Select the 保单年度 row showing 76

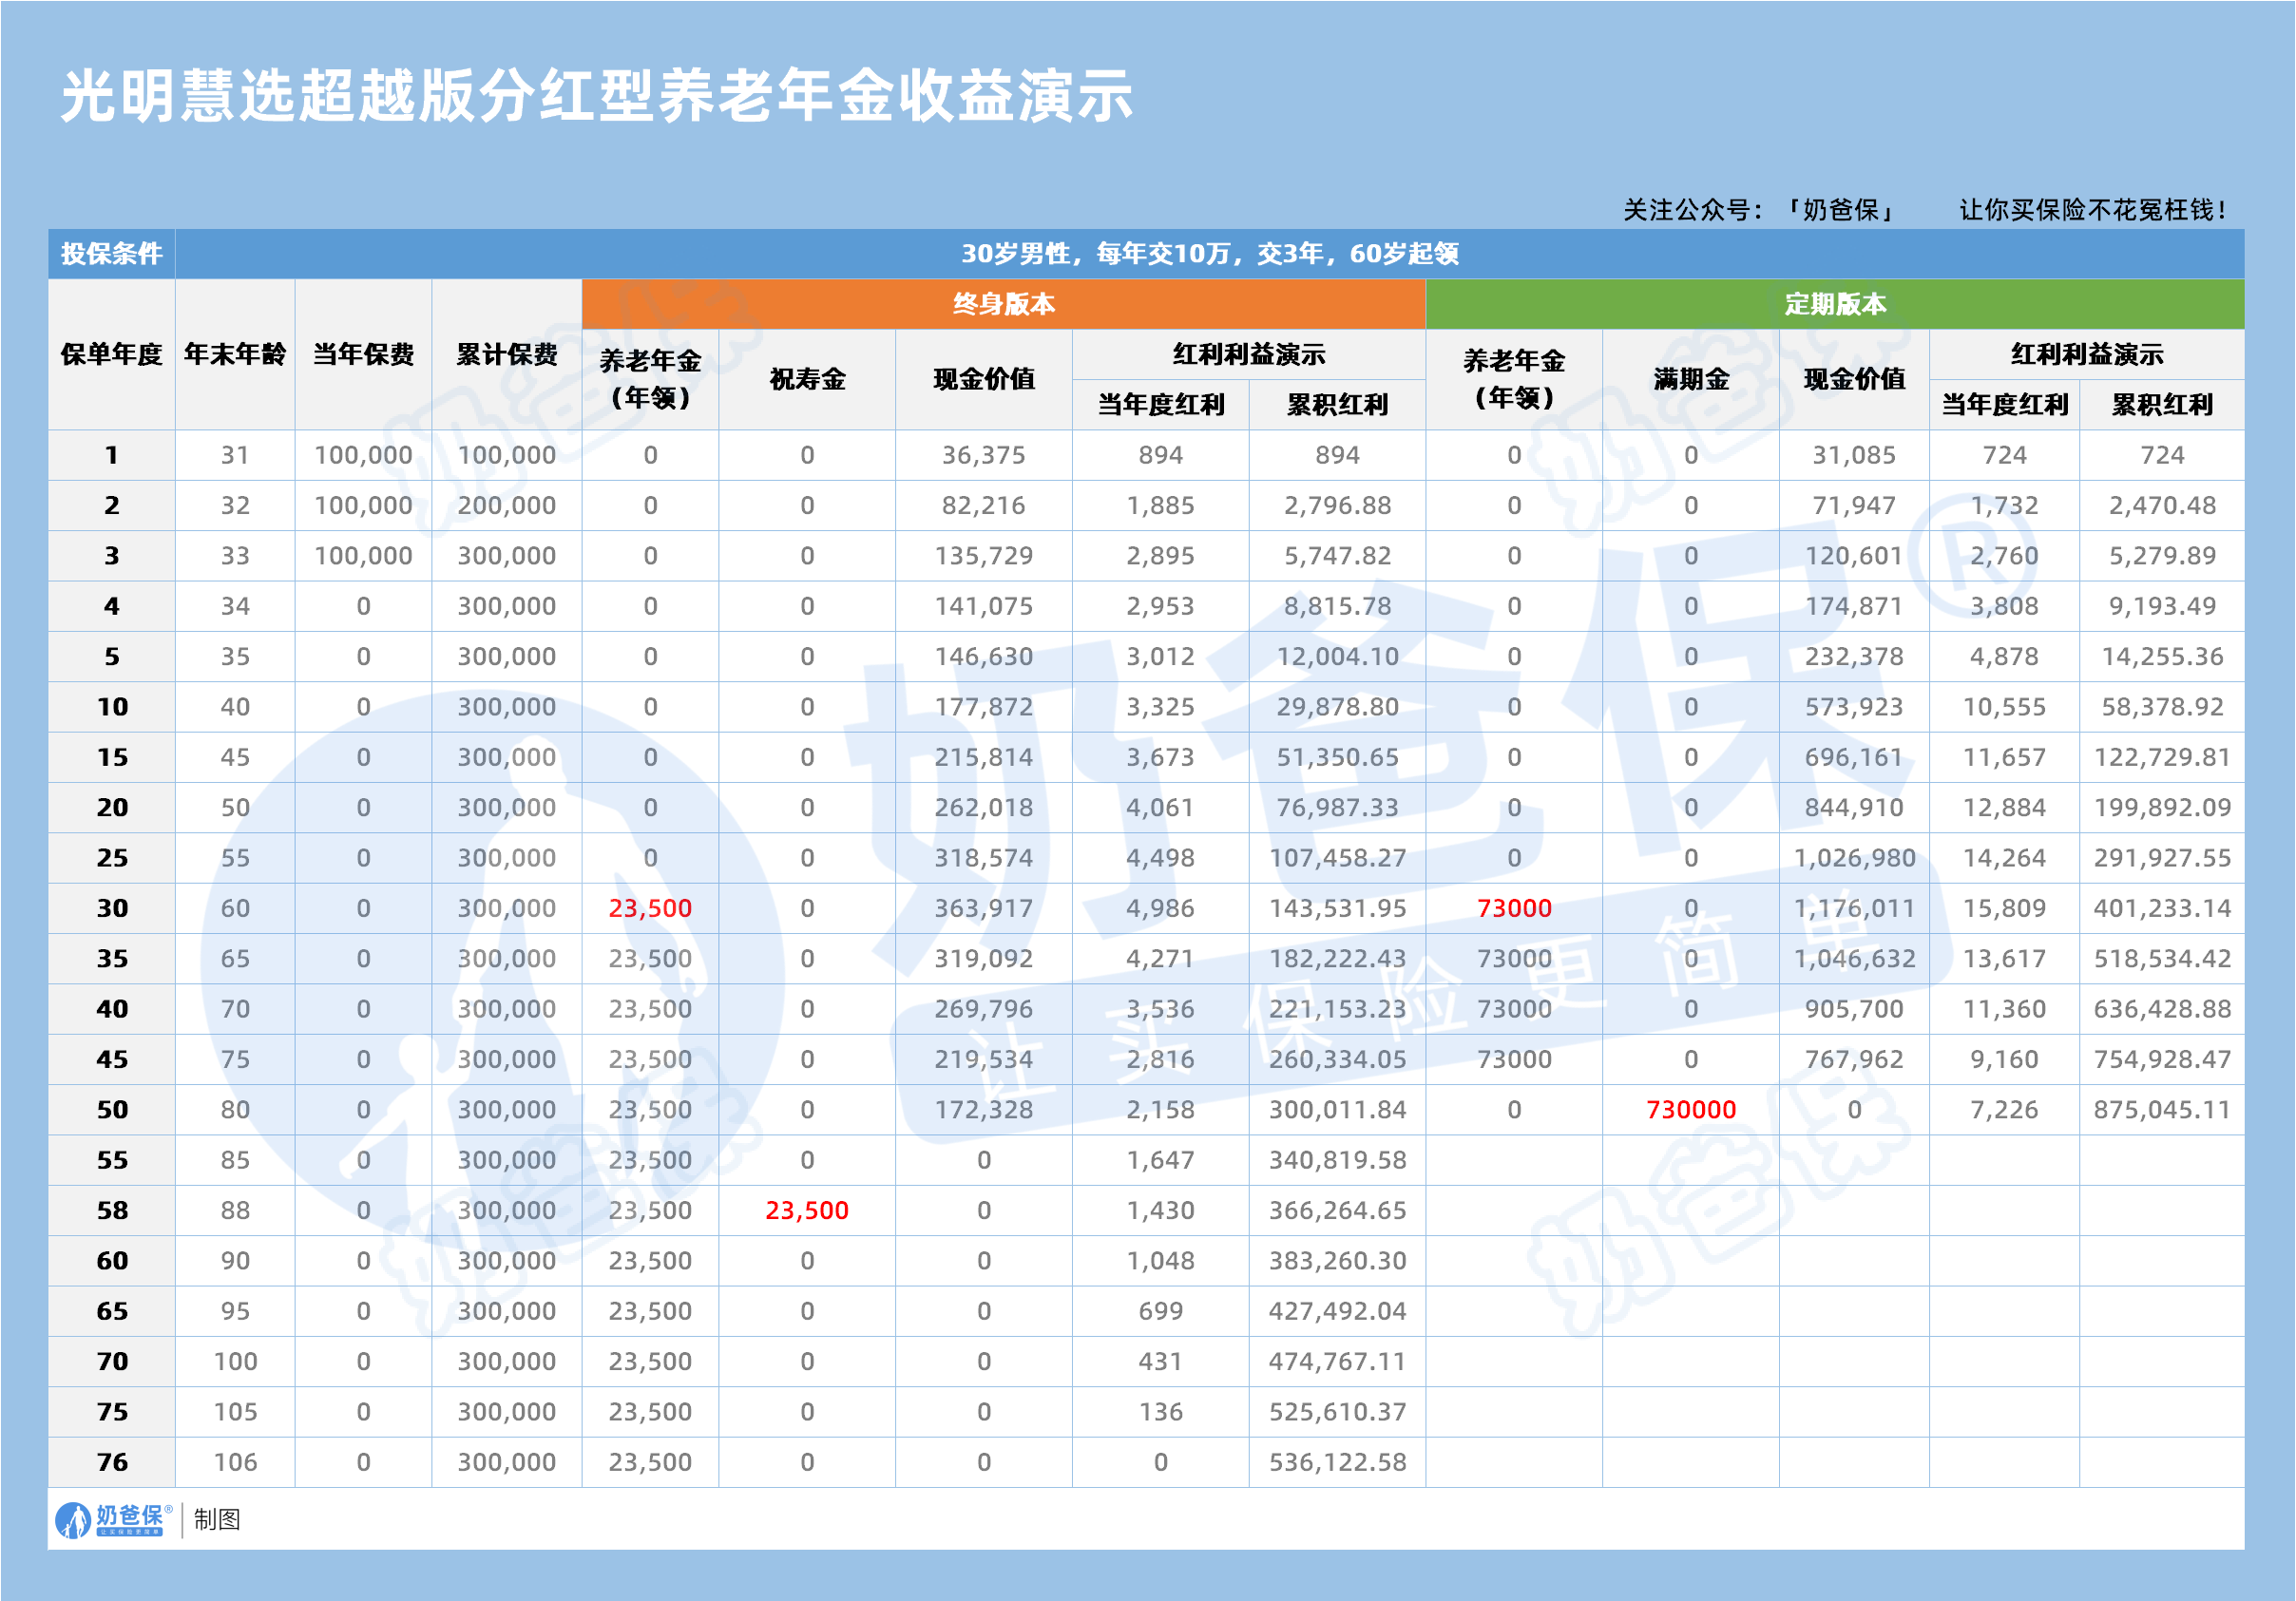113,1462
